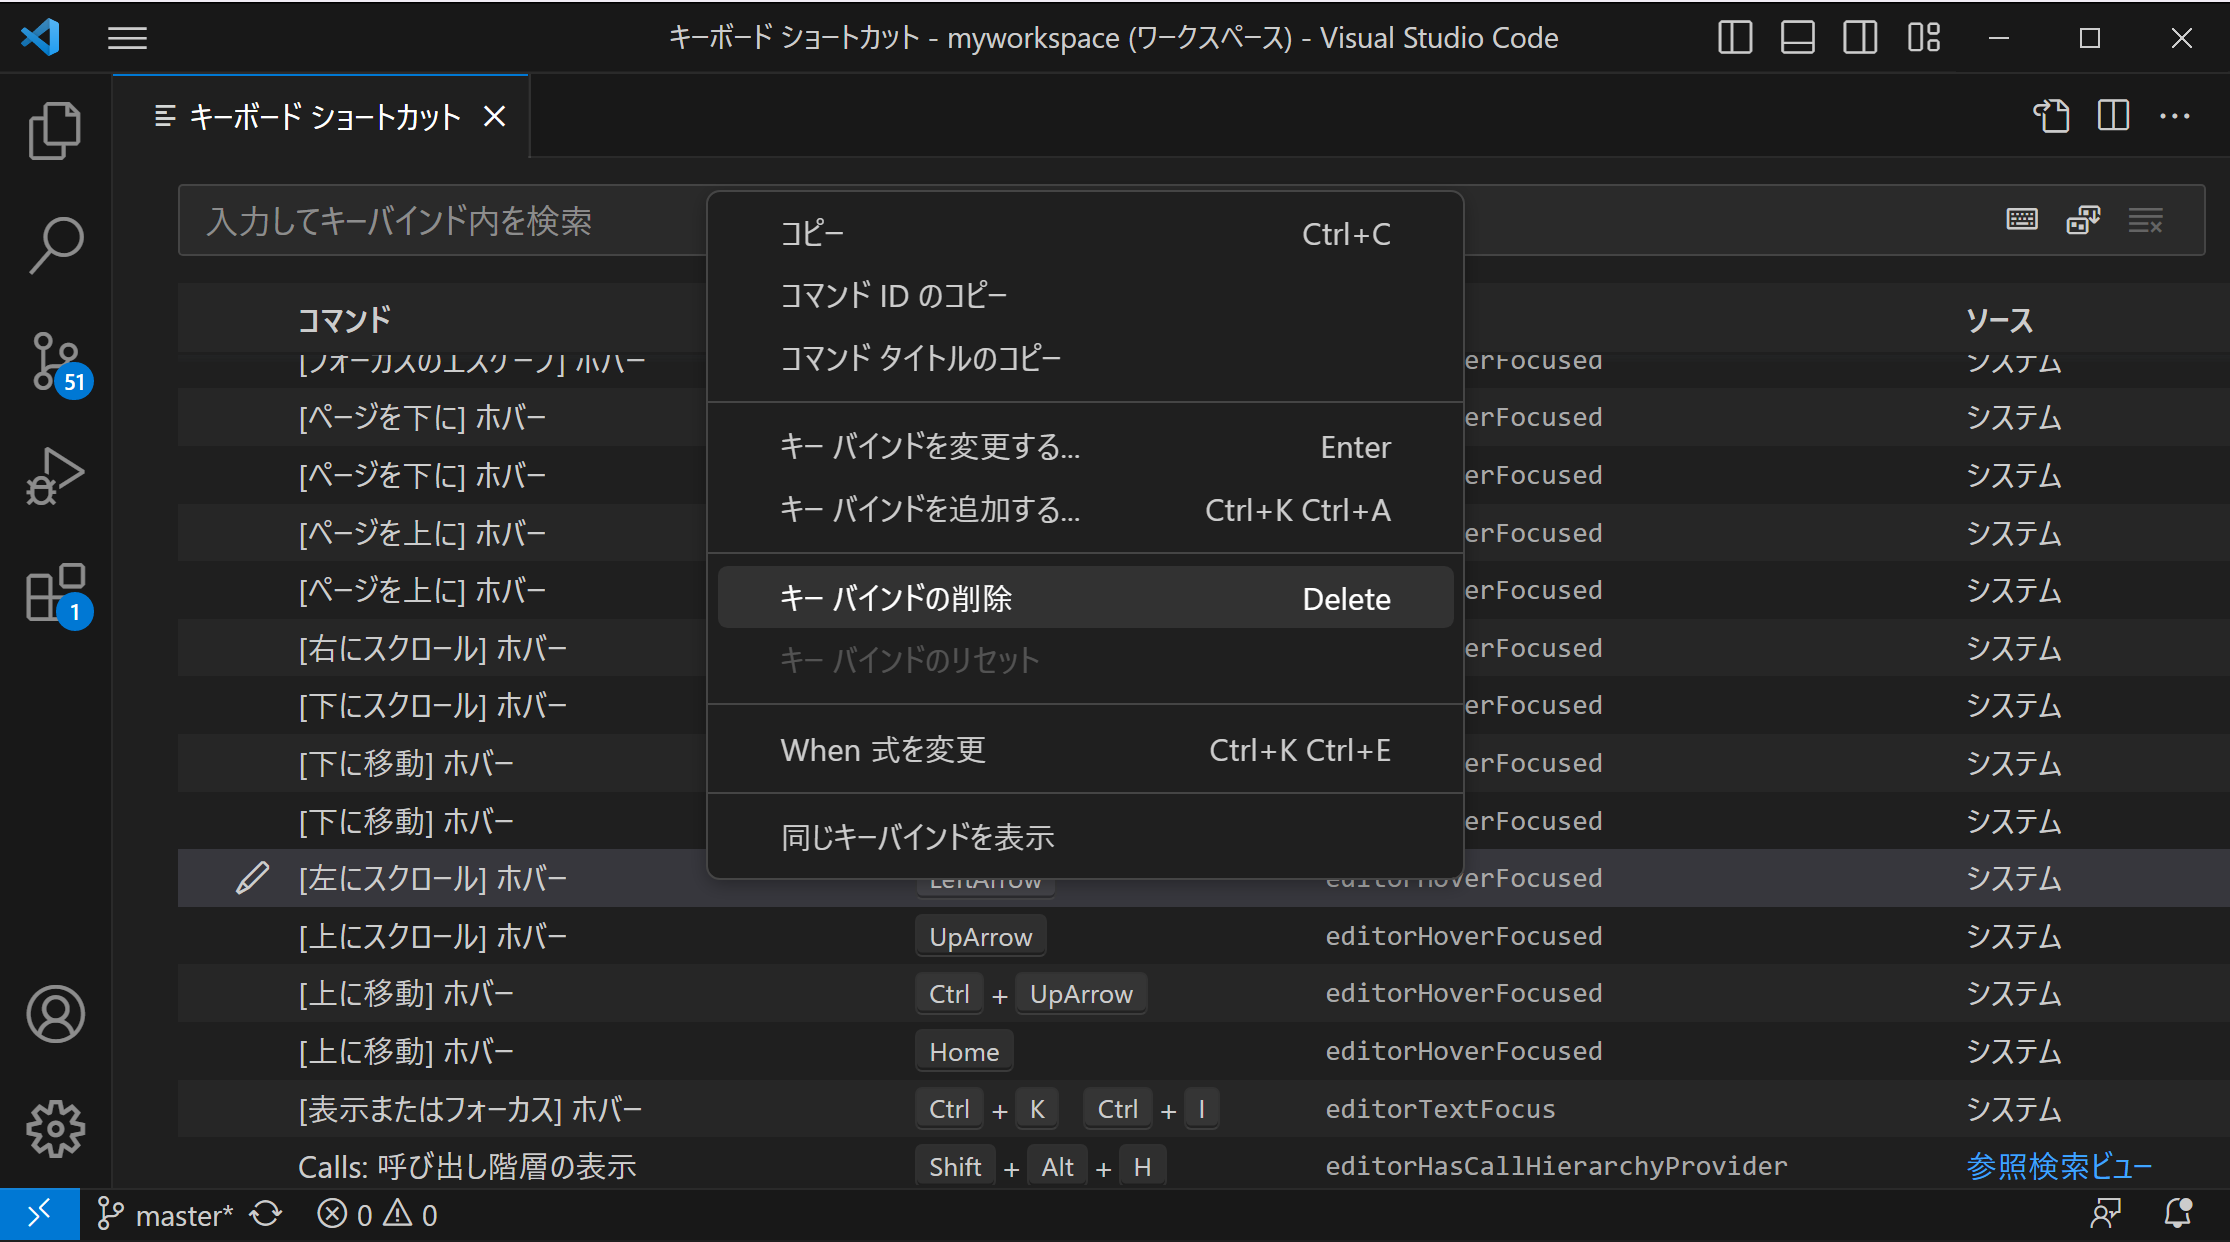The height and width of the screenshot is (1242, 2230).
Task: Open the editor's more actions (…) menu
Action: [2175, 116]
